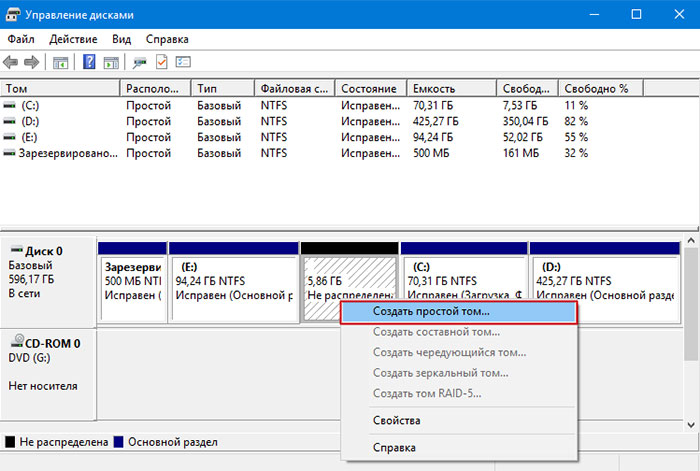
Task: Click the blue Основной раздел legend swatch
Action: [x=118, y=442]
